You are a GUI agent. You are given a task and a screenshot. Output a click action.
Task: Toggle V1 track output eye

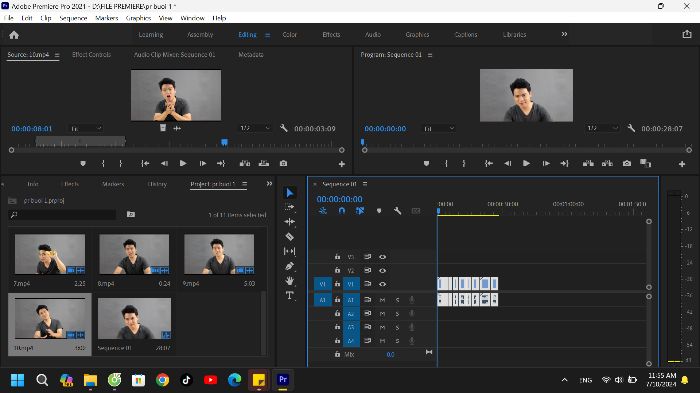[383, 284]
